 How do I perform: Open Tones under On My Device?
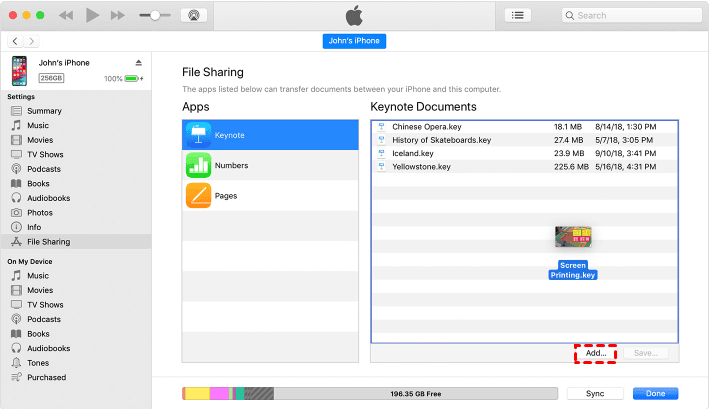click(38, 363)
